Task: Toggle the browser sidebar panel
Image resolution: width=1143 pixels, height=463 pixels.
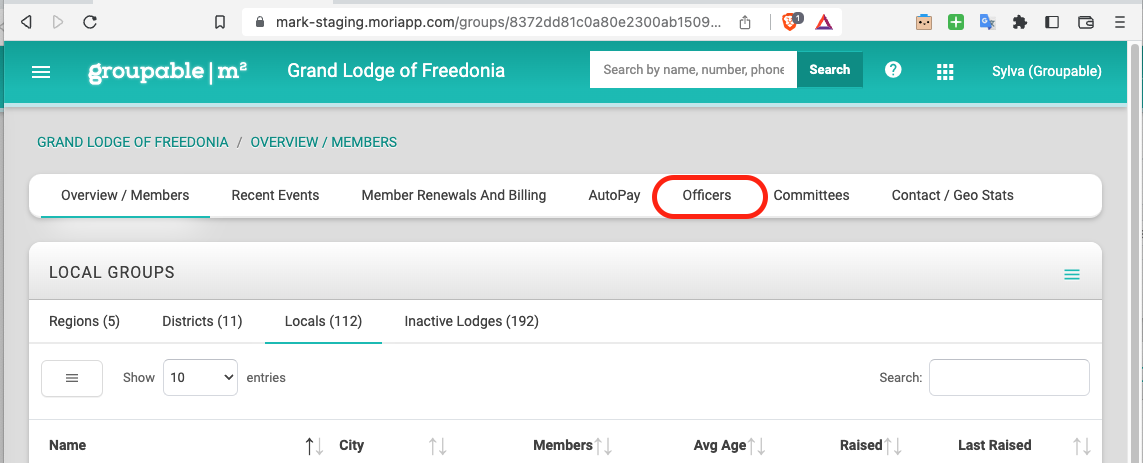Action: tap(1051, 21)
